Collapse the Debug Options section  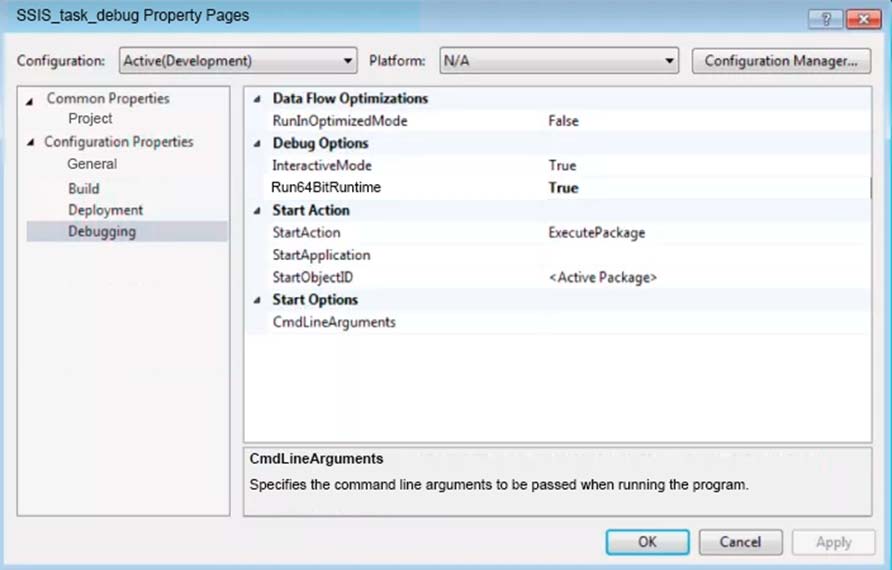pyautogui.click(x=257, y=144)
